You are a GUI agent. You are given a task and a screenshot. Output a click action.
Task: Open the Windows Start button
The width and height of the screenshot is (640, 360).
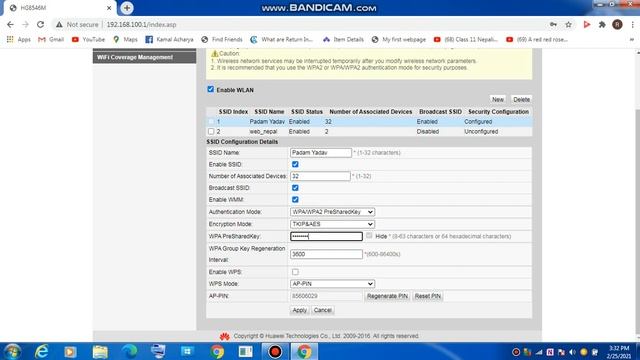(12, 351)
